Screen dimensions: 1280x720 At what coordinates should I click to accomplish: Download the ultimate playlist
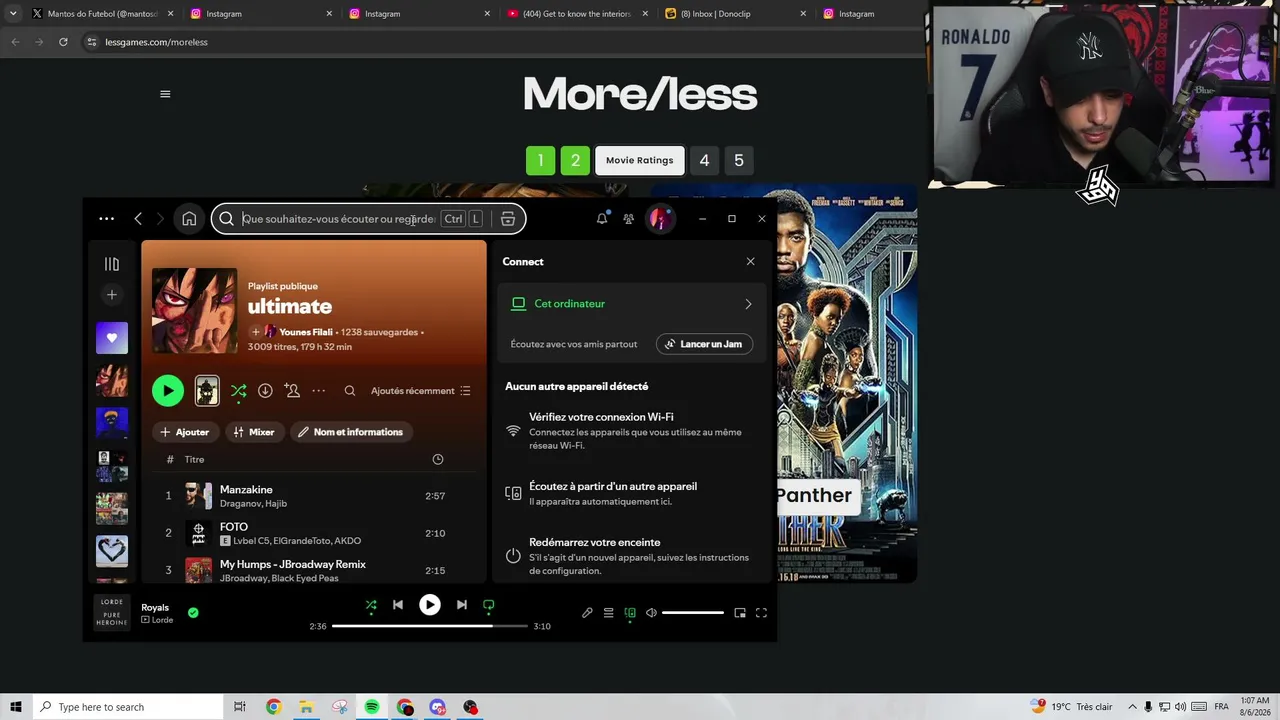(x=265, y=391)
